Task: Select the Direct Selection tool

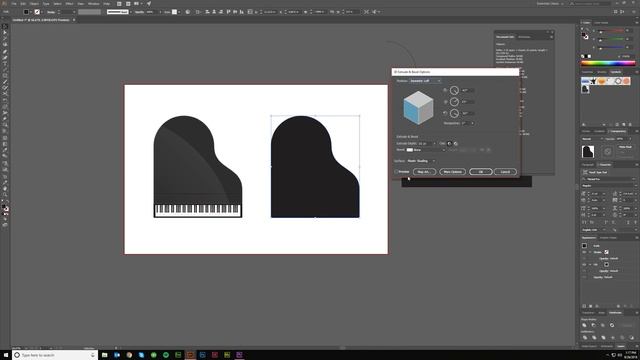Action: tap(5, 32)
